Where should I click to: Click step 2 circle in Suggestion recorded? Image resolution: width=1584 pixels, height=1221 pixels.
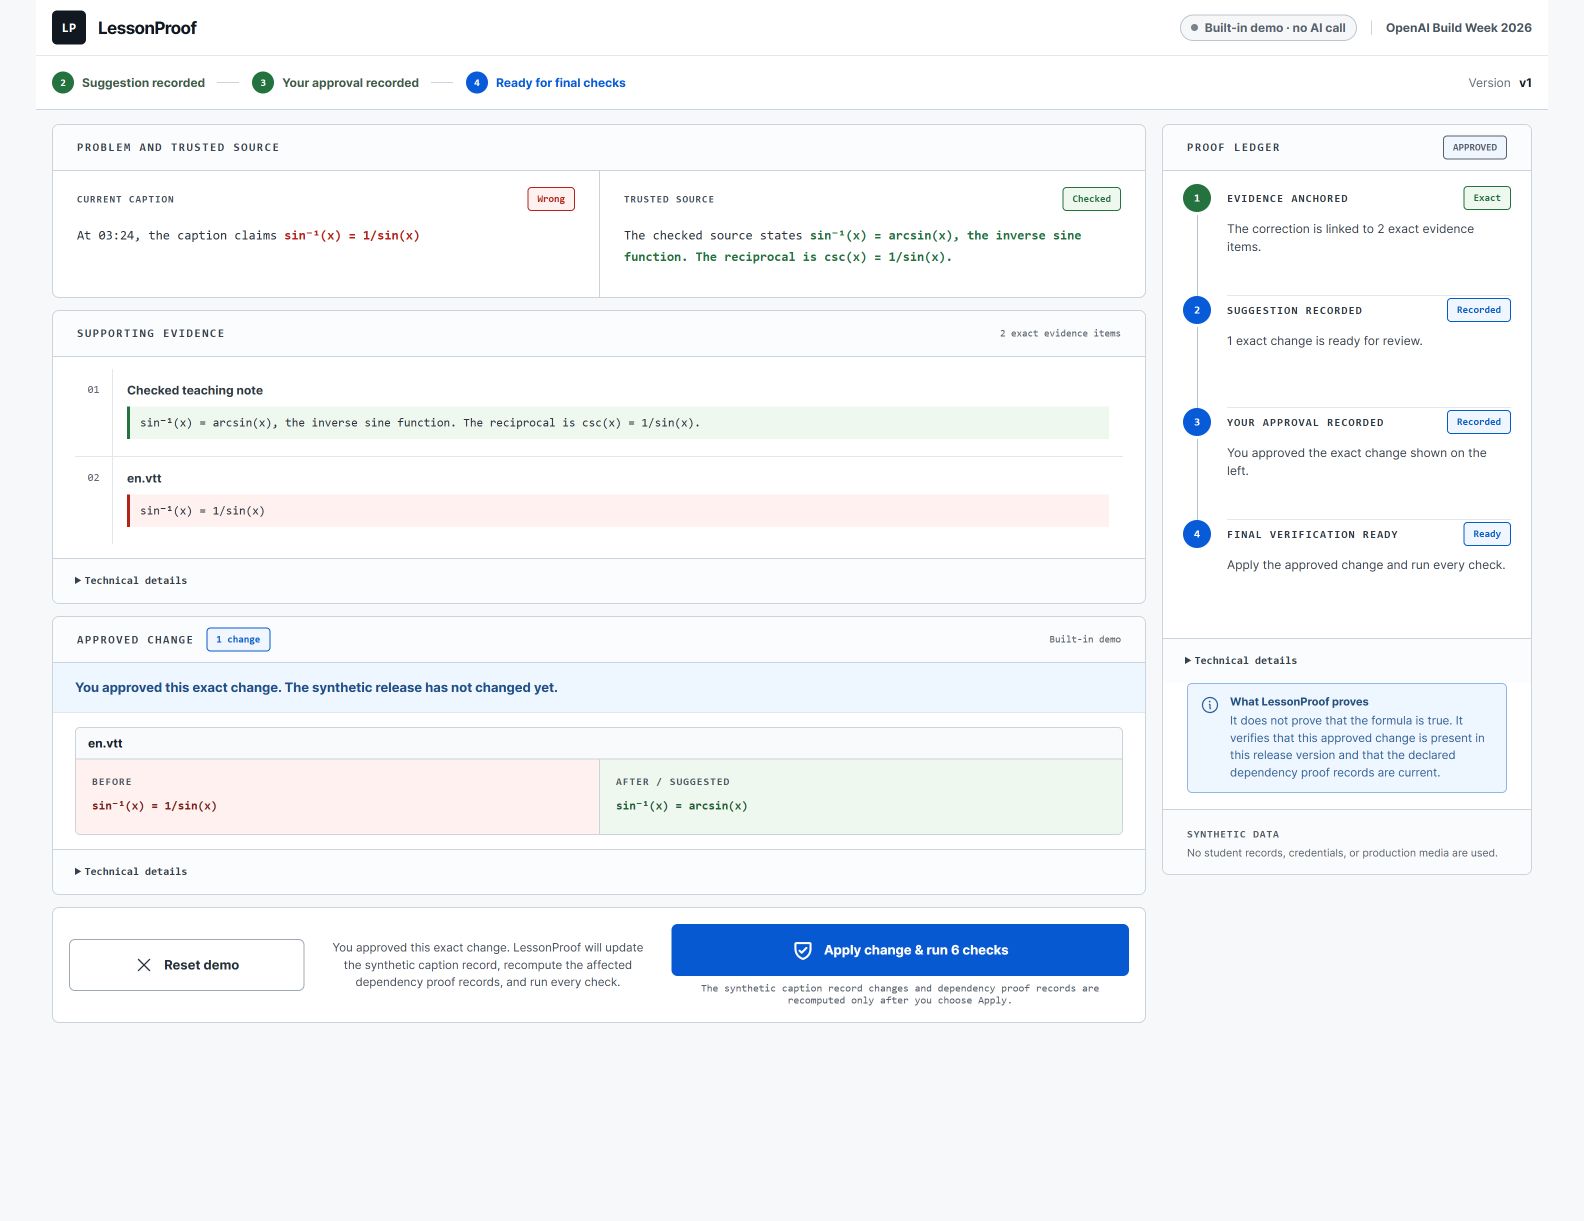[x=63, y=83]
